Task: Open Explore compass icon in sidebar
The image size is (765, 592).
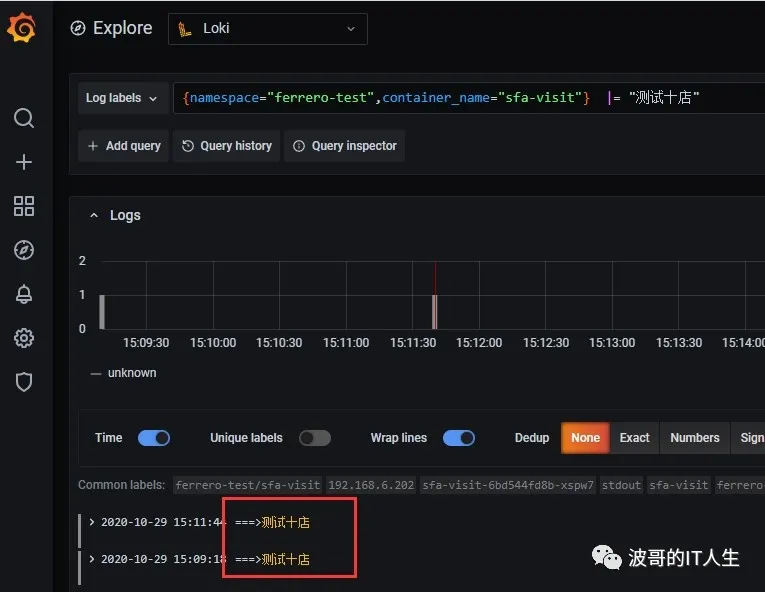Action: [x=23, y=250]
